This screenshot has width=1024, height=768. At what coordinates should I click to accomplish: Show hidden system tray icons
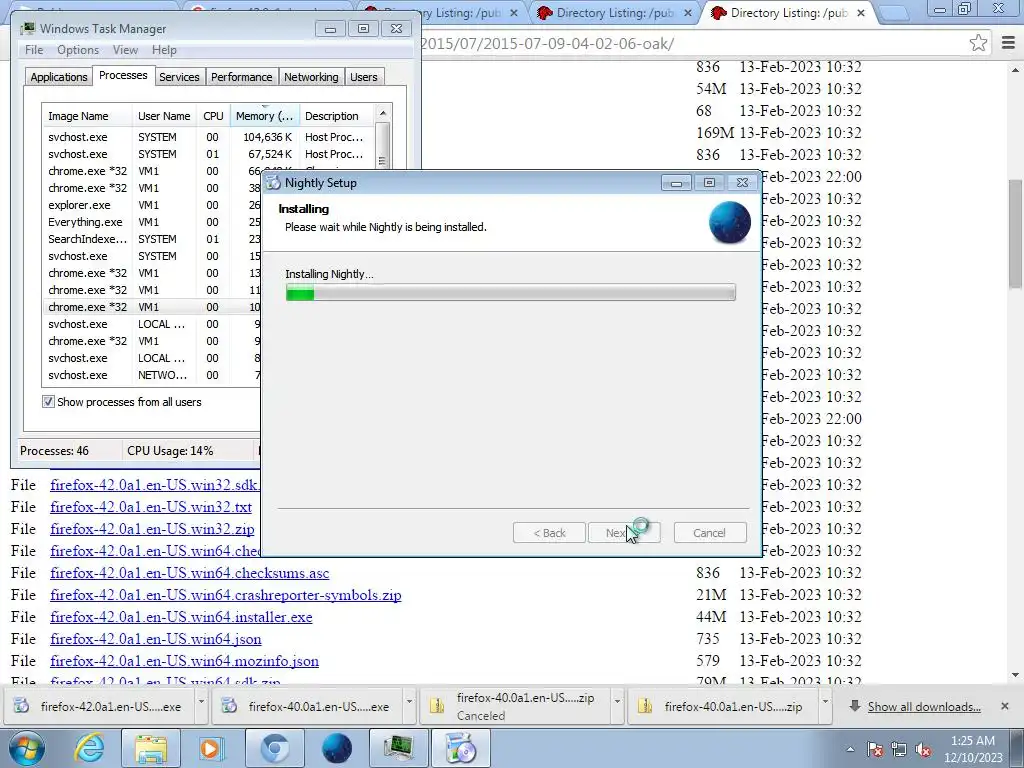point(850,749)
